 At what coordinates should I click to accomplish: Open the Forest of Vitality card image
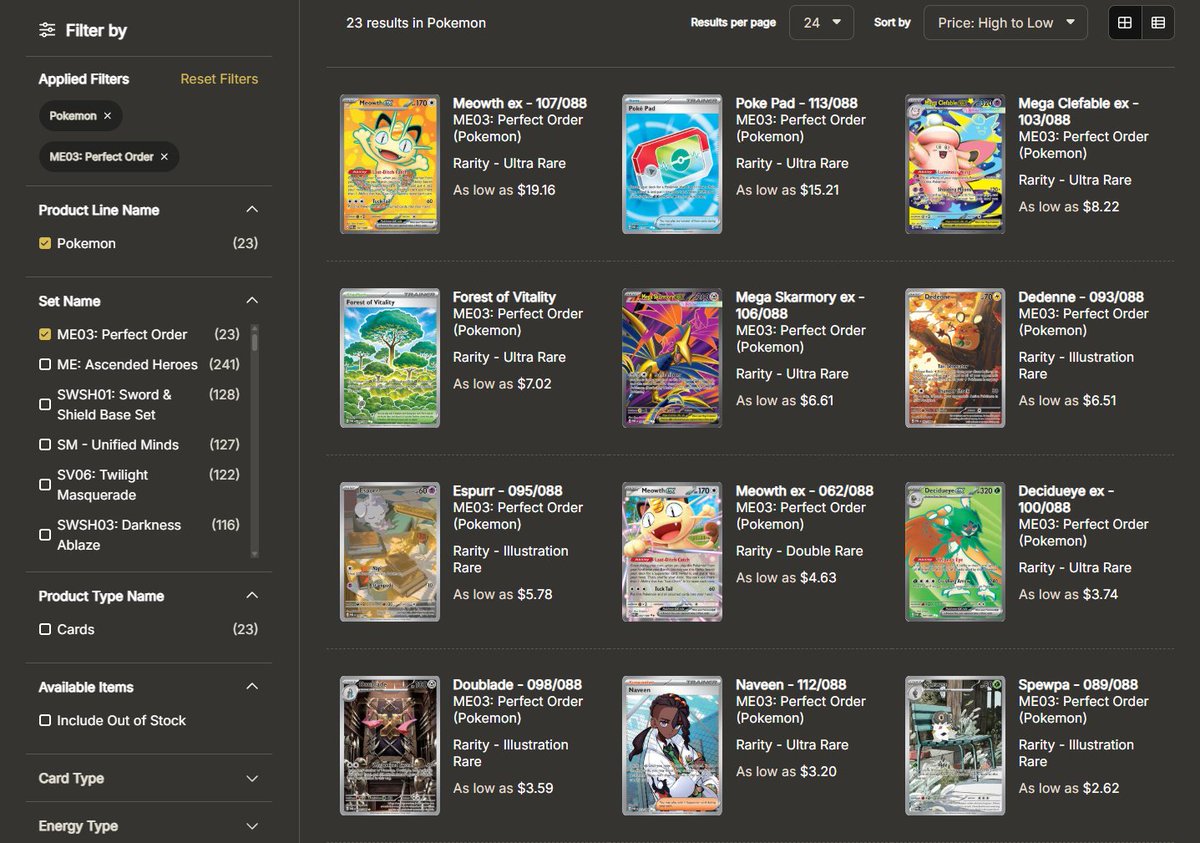[x=390, y=358]
